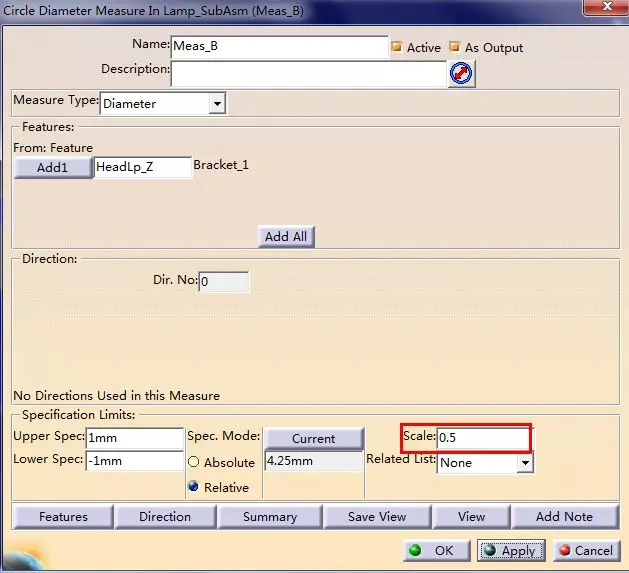Image resolution: width=629 pixels, height=573 pixels.
Task: Click the Add All button
Action: 286,237
